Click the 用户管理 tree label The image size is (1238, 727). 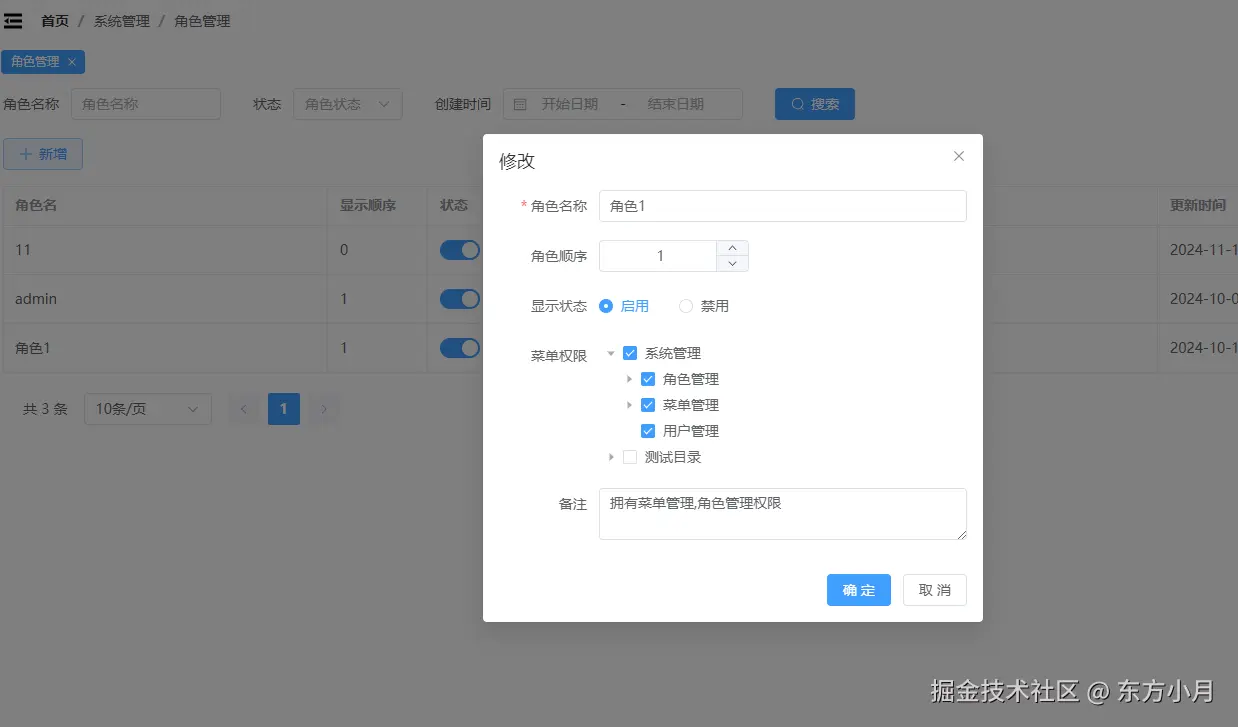[691, 431]
